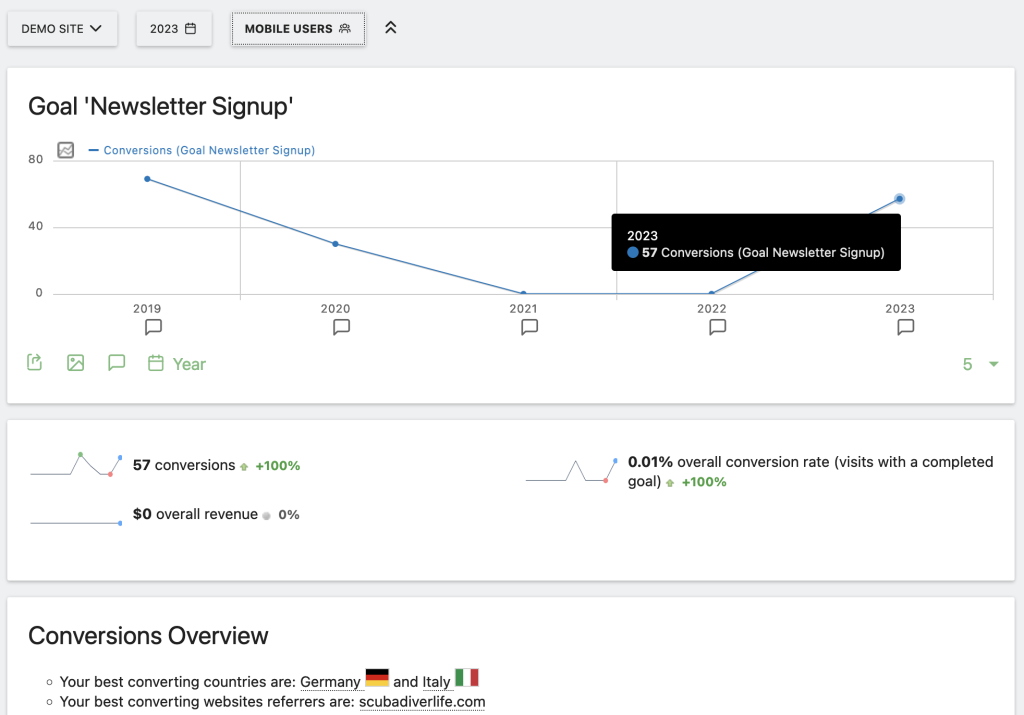Click the 57 conversions sparkline
1024x715 pixels.
74,465
